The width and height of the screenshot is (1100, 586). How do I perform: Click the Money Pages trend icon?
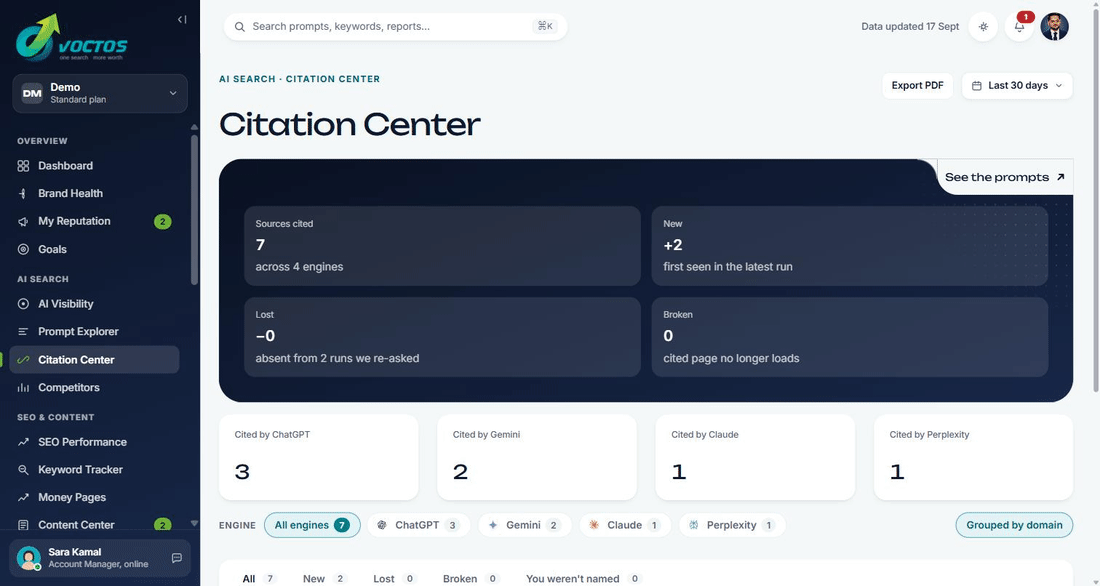pyautogui.click(x=23, y=497)
